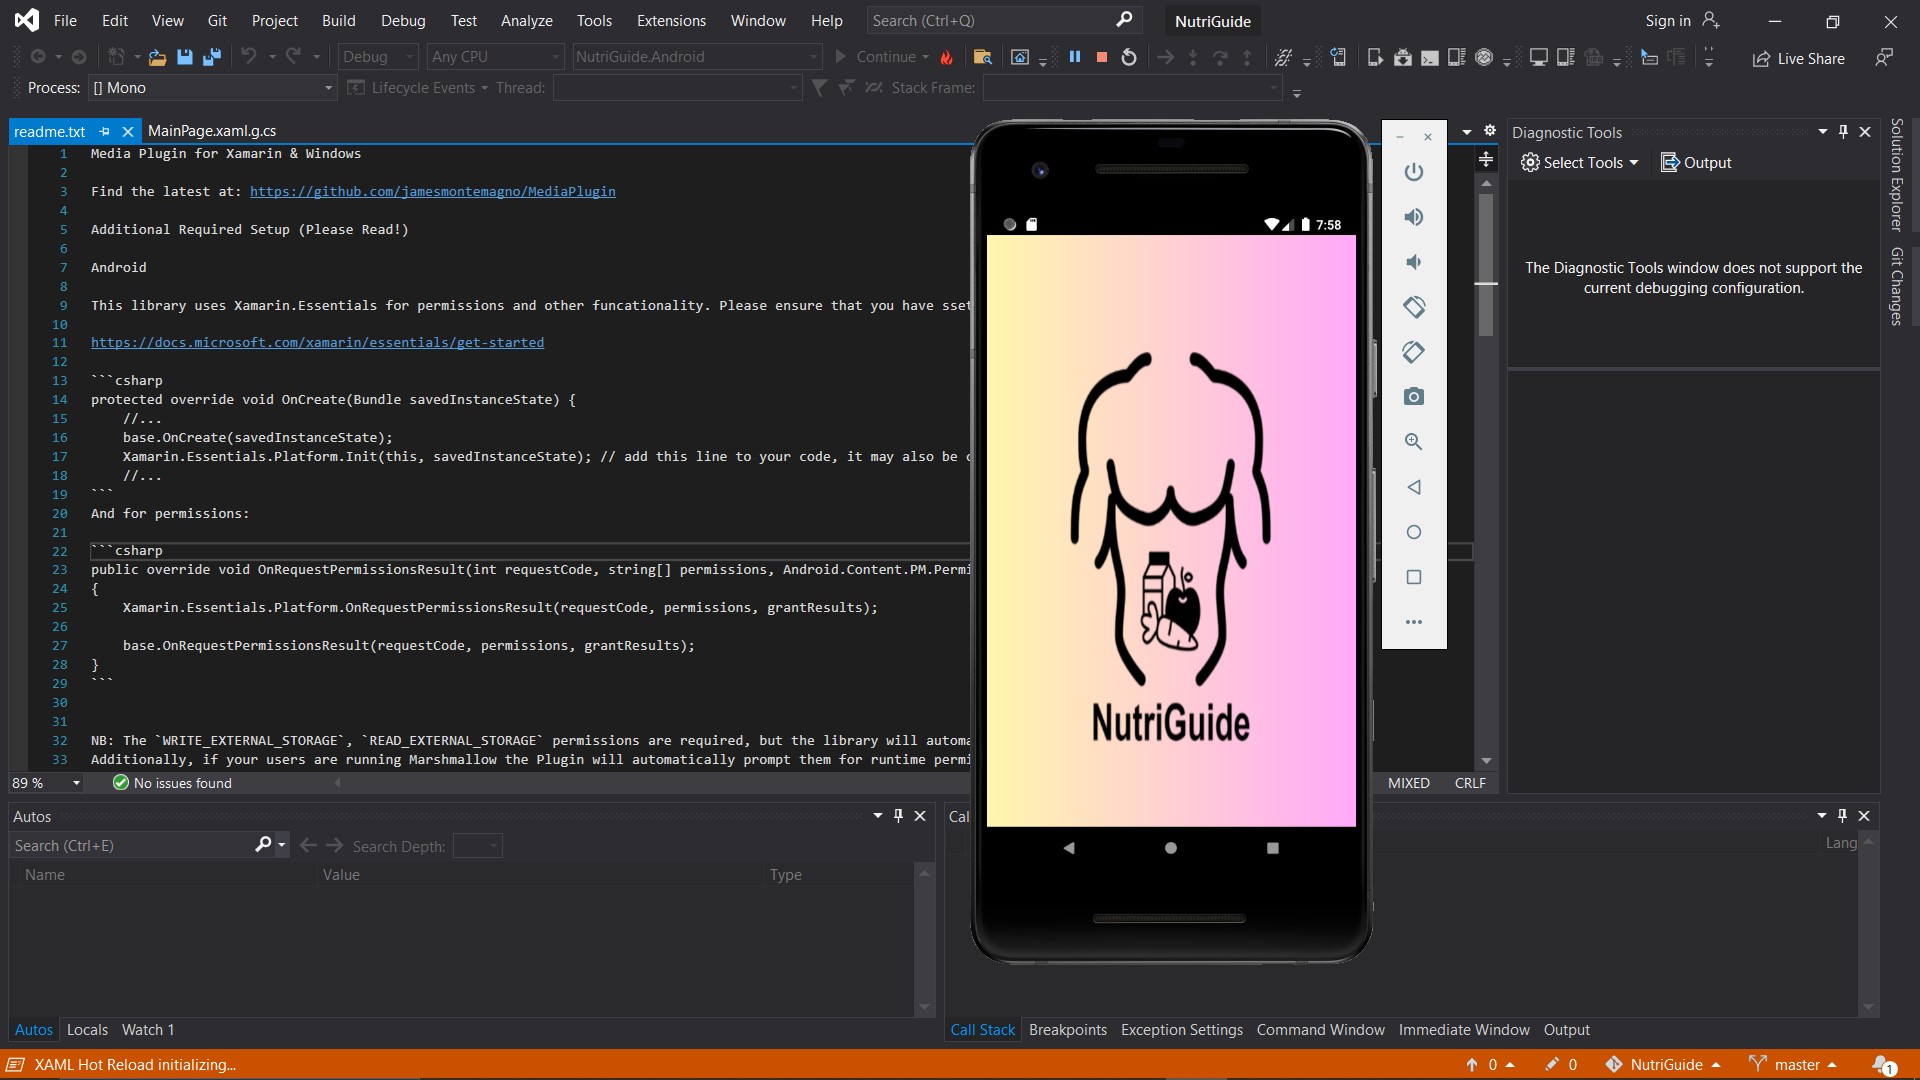The height and width of the screenshot is (1080, 1920).
Task: Click the Send Feedback icon
Action: click(x=1884, y=58)
